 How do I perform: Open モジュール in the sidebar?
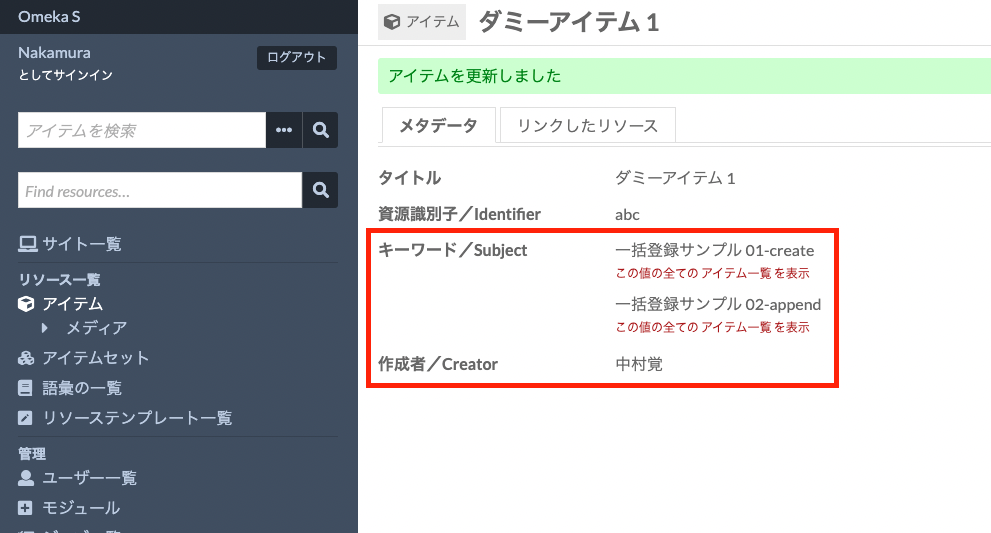point(81,508)
